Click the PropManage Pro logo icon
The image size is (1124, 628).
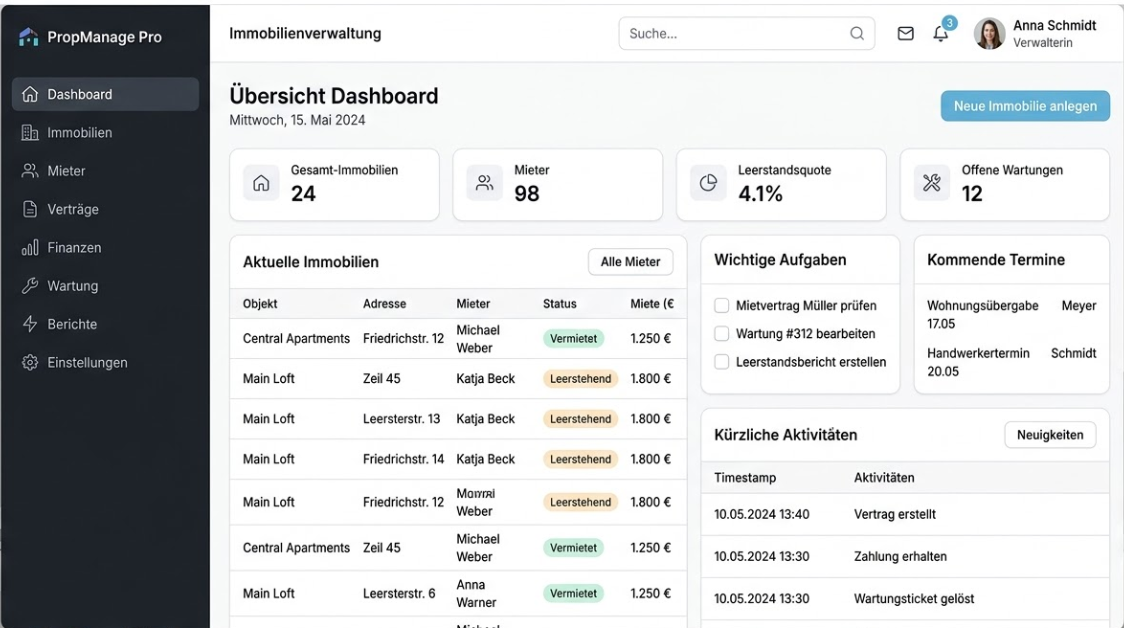pos(29,37)
